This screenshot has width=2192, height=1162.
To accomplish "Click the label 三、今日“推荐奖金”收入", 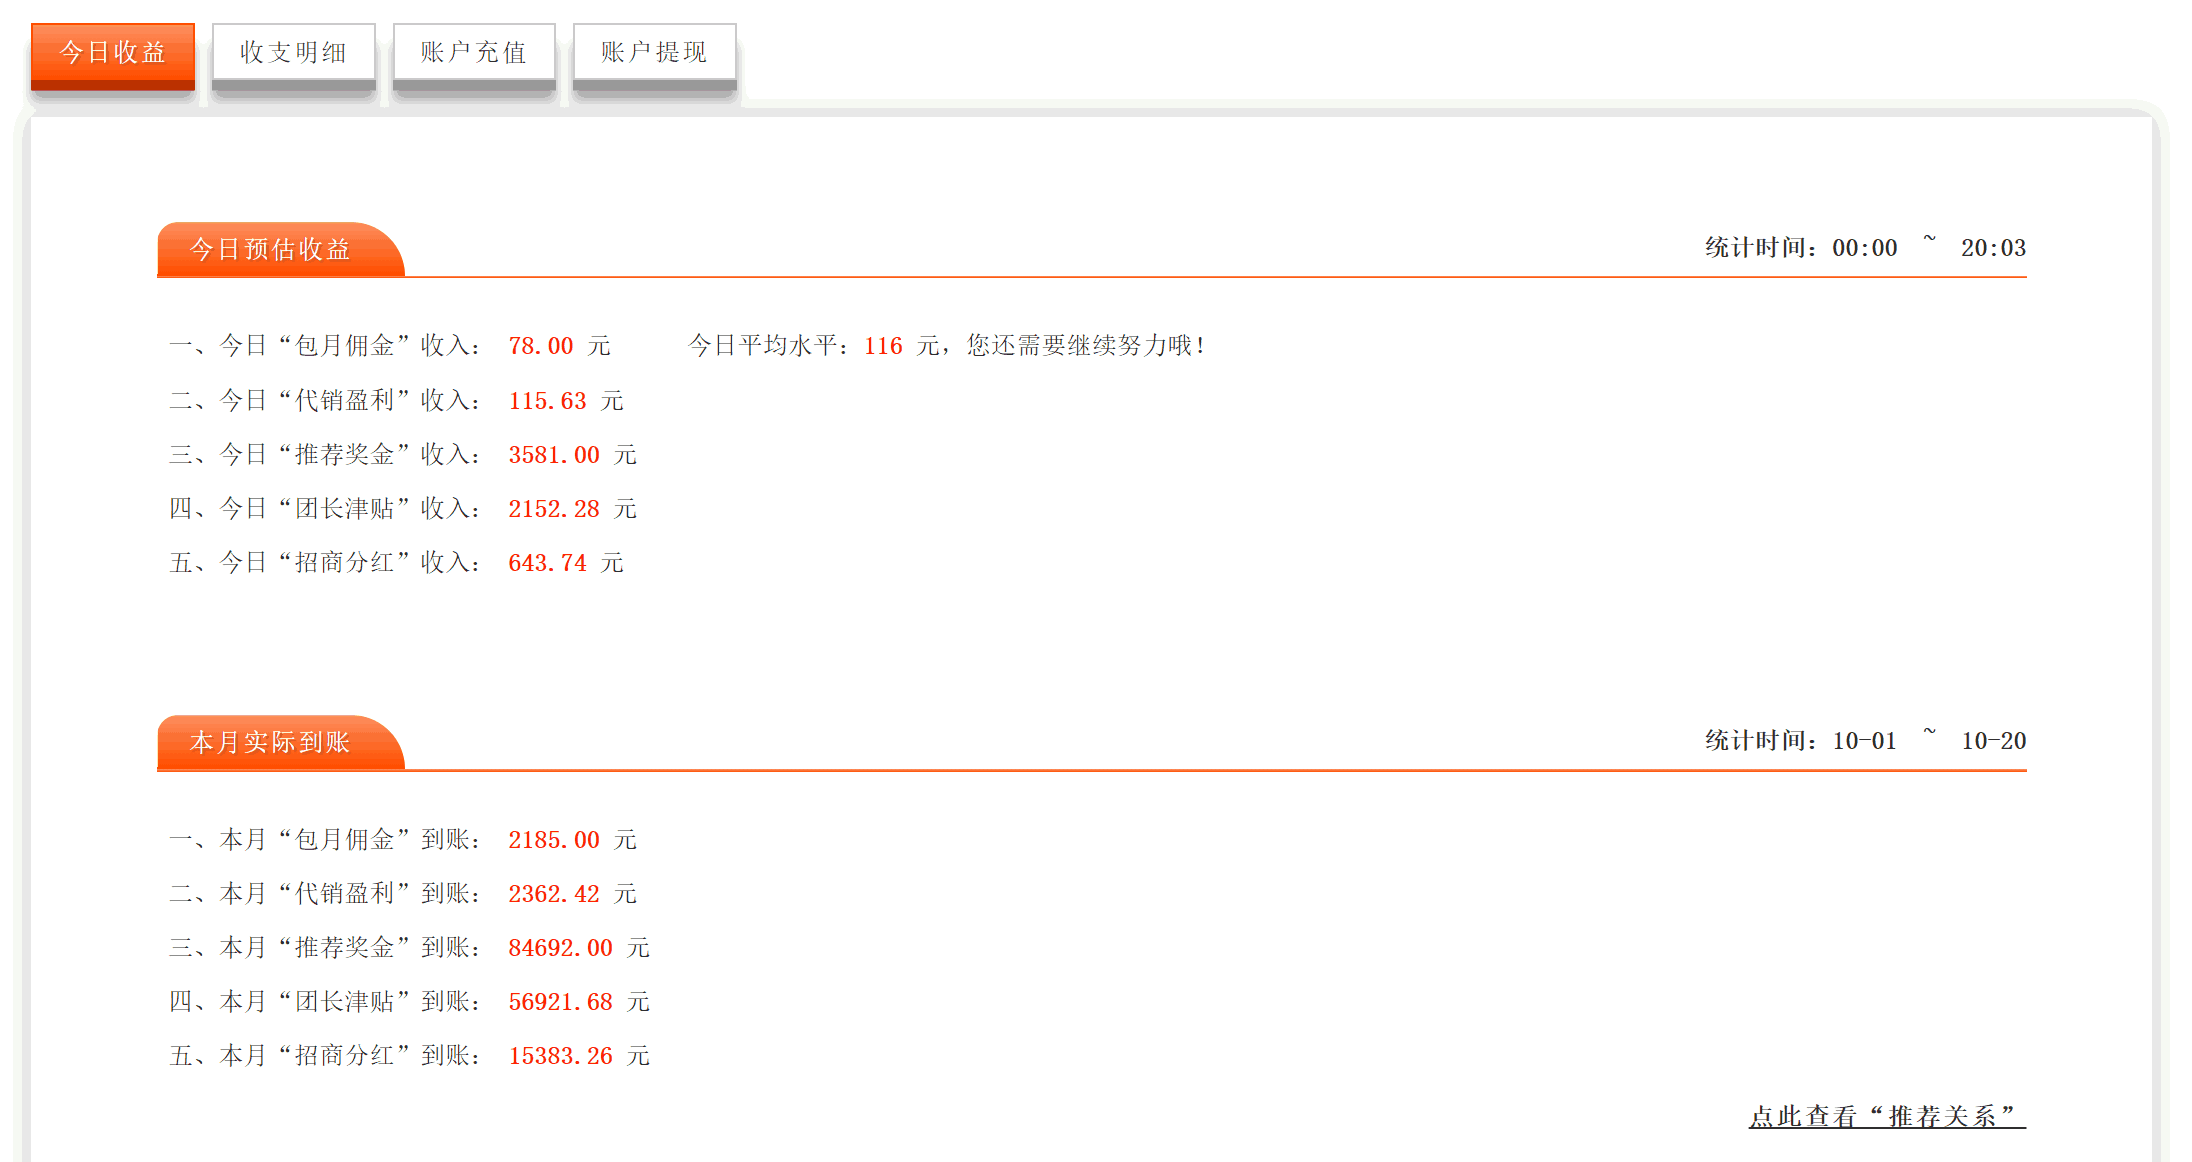I will click(x=325, y=455).
